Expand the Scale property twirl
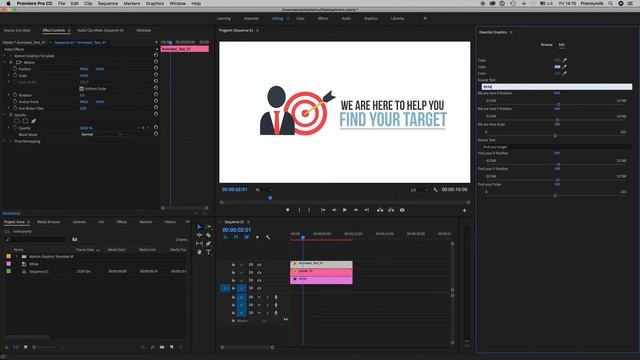 click(9, 76)
